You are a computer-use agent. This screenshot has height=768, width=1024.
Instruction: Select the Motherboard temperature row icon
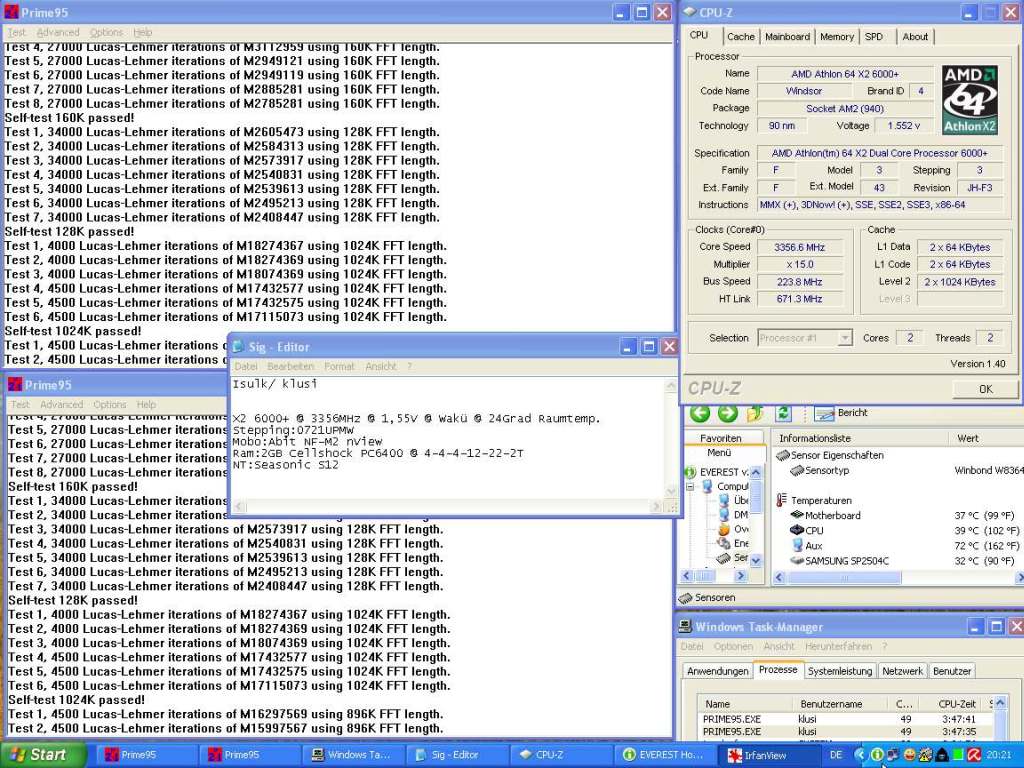click(797, 515)
